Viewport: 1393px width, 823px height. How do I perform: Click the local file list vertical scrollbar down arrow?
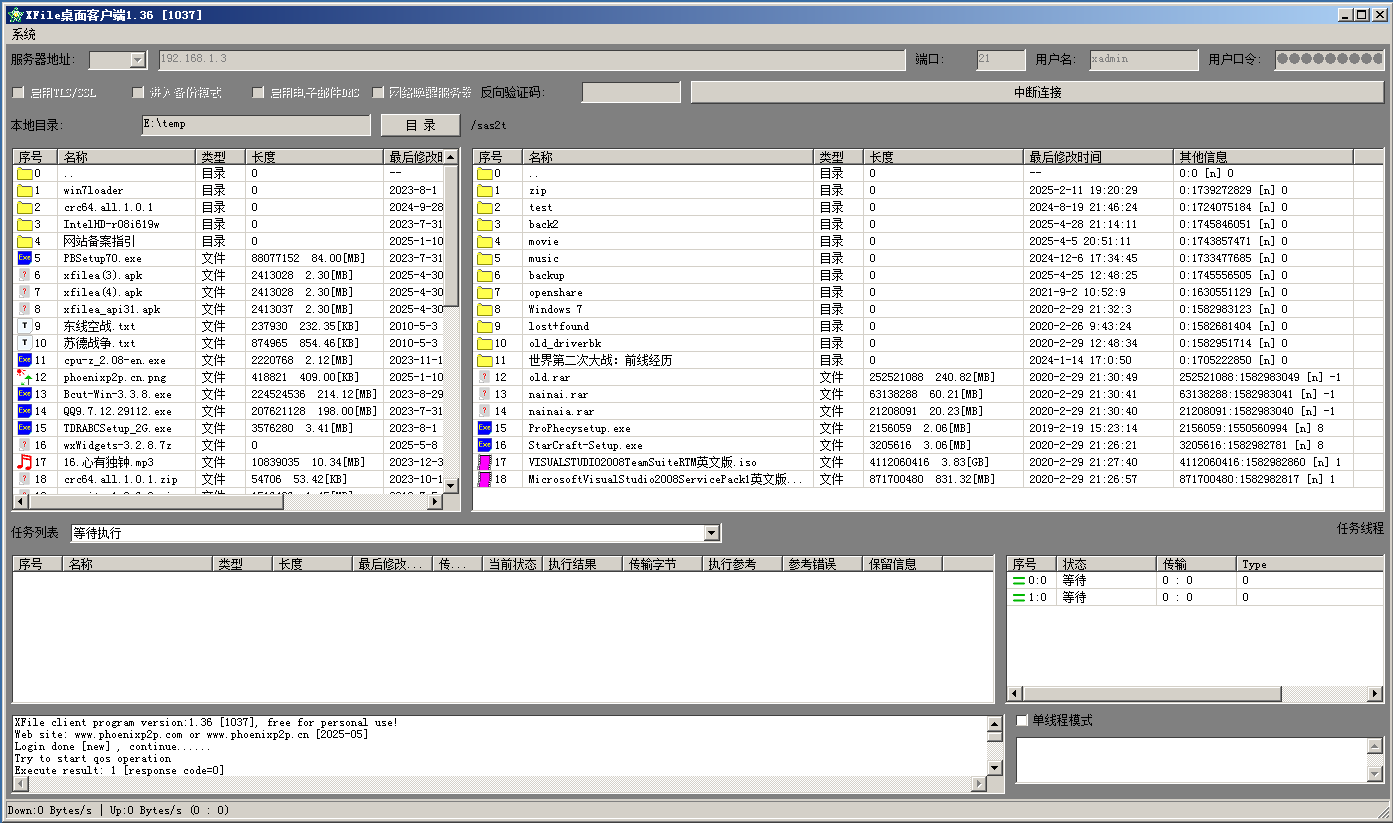(x=450, y=485)
